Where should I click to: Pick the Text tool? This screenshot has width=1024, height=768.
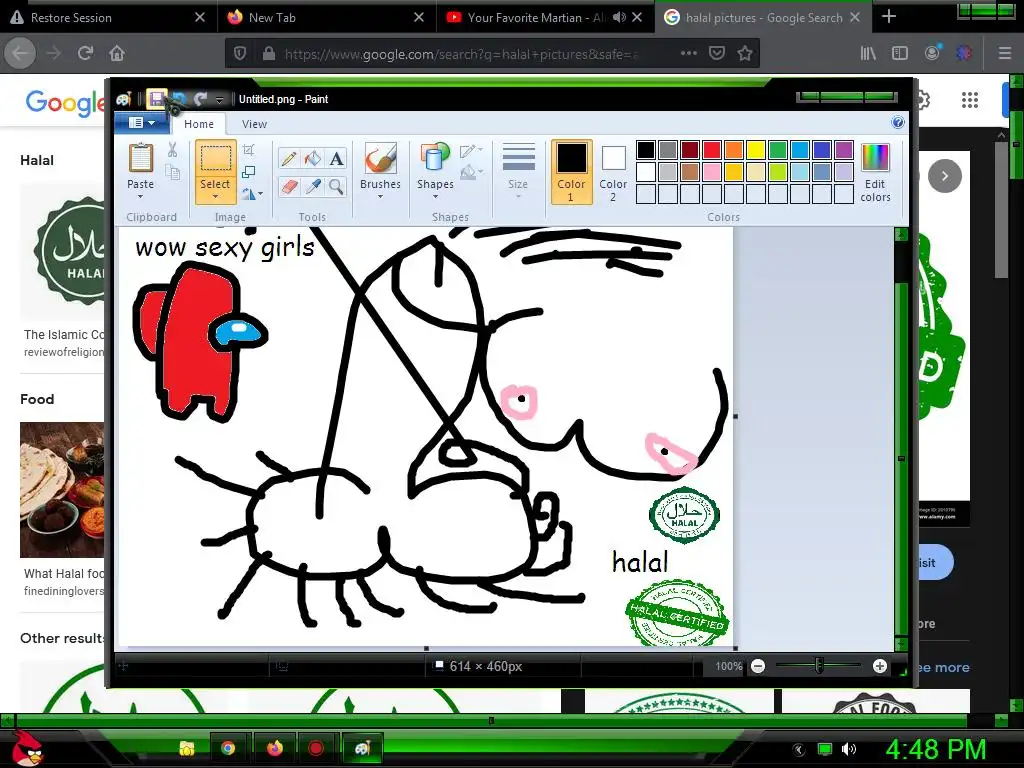[336, 159]
